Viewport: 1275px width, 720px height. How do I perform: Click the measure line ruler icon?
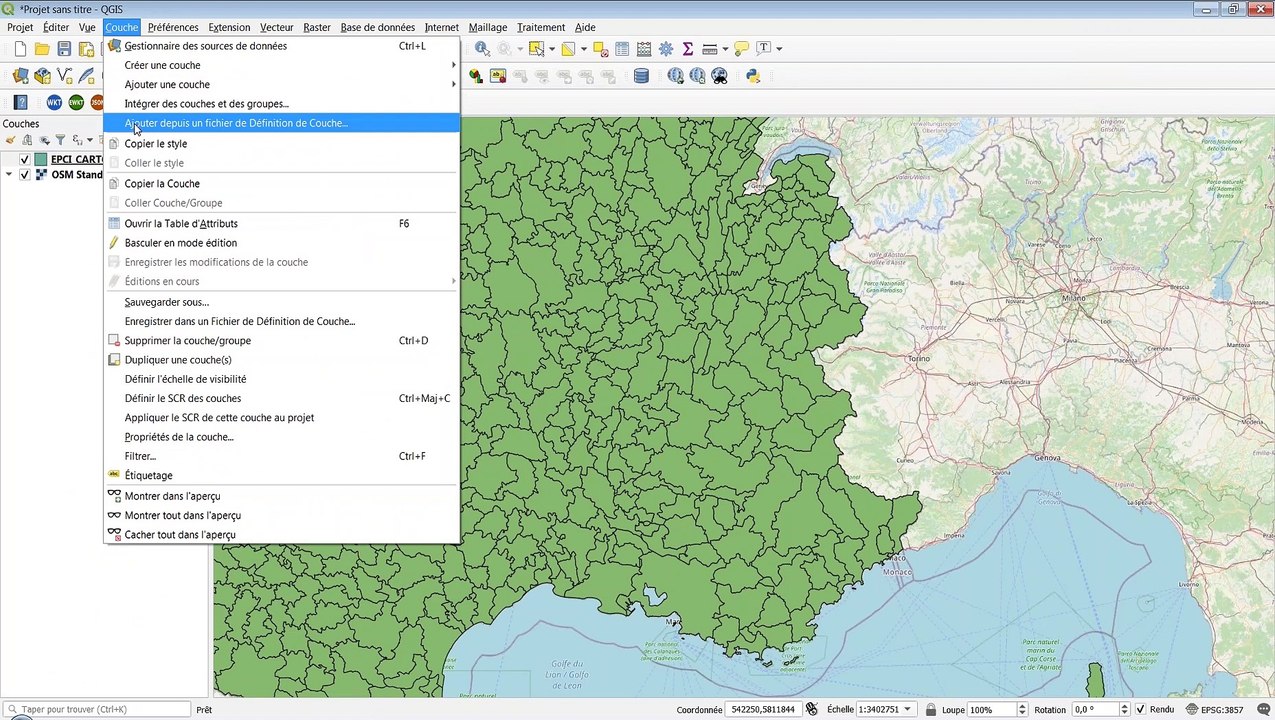[710, 49]
